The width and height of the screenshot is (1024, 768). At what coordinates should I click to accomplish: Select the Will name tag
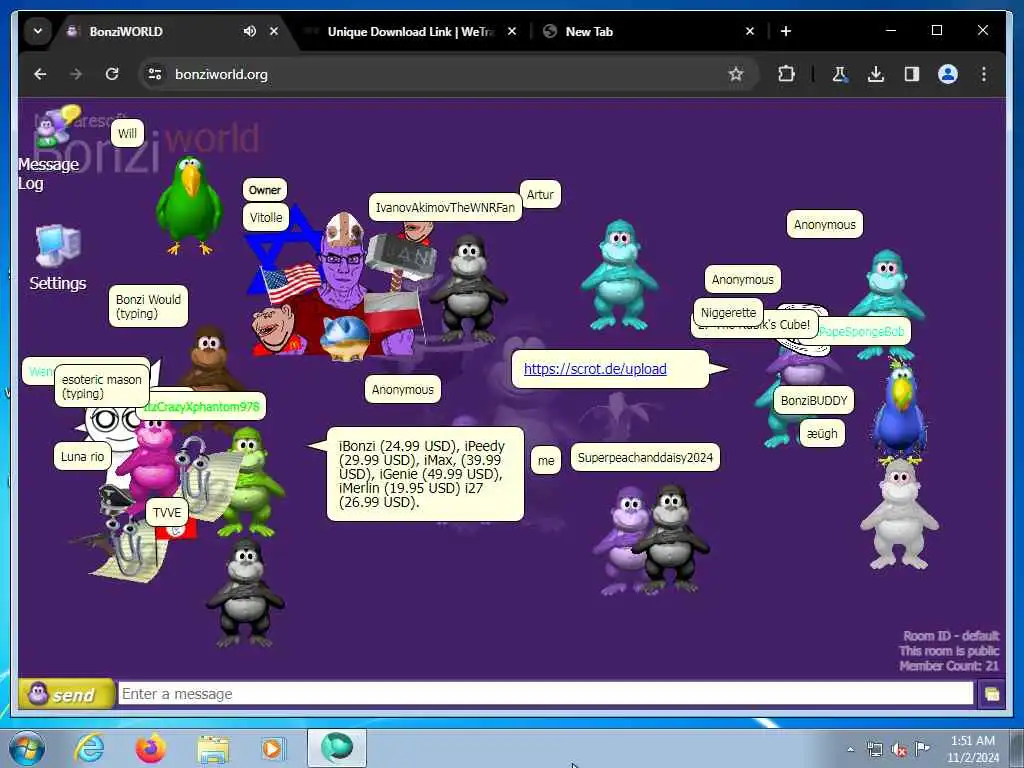(x=127, y=133)
